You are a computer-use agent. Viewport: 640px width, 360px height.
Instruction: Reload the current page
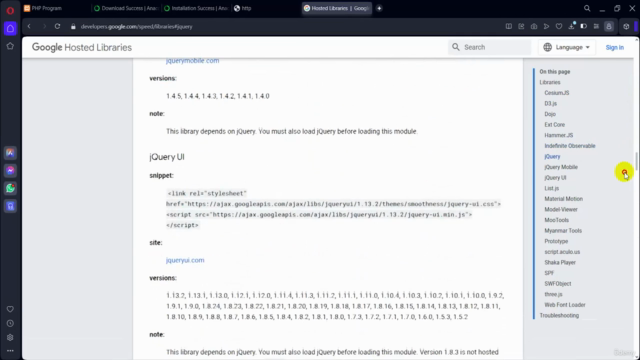coord(58,27)
